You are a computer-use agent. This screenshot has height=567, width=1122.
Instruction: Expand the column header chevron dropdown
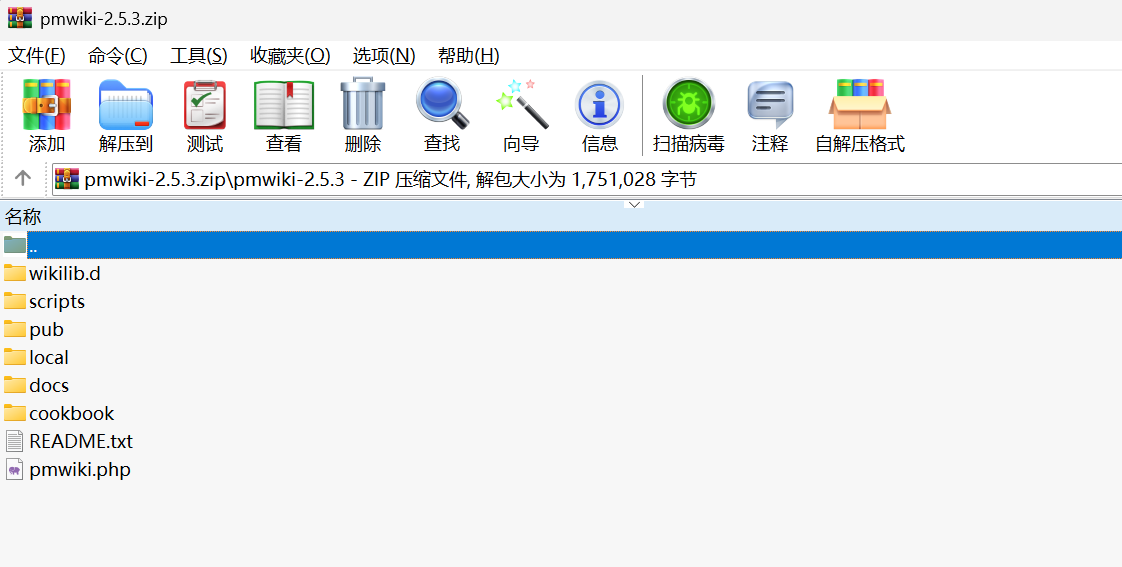coord(634,205)
